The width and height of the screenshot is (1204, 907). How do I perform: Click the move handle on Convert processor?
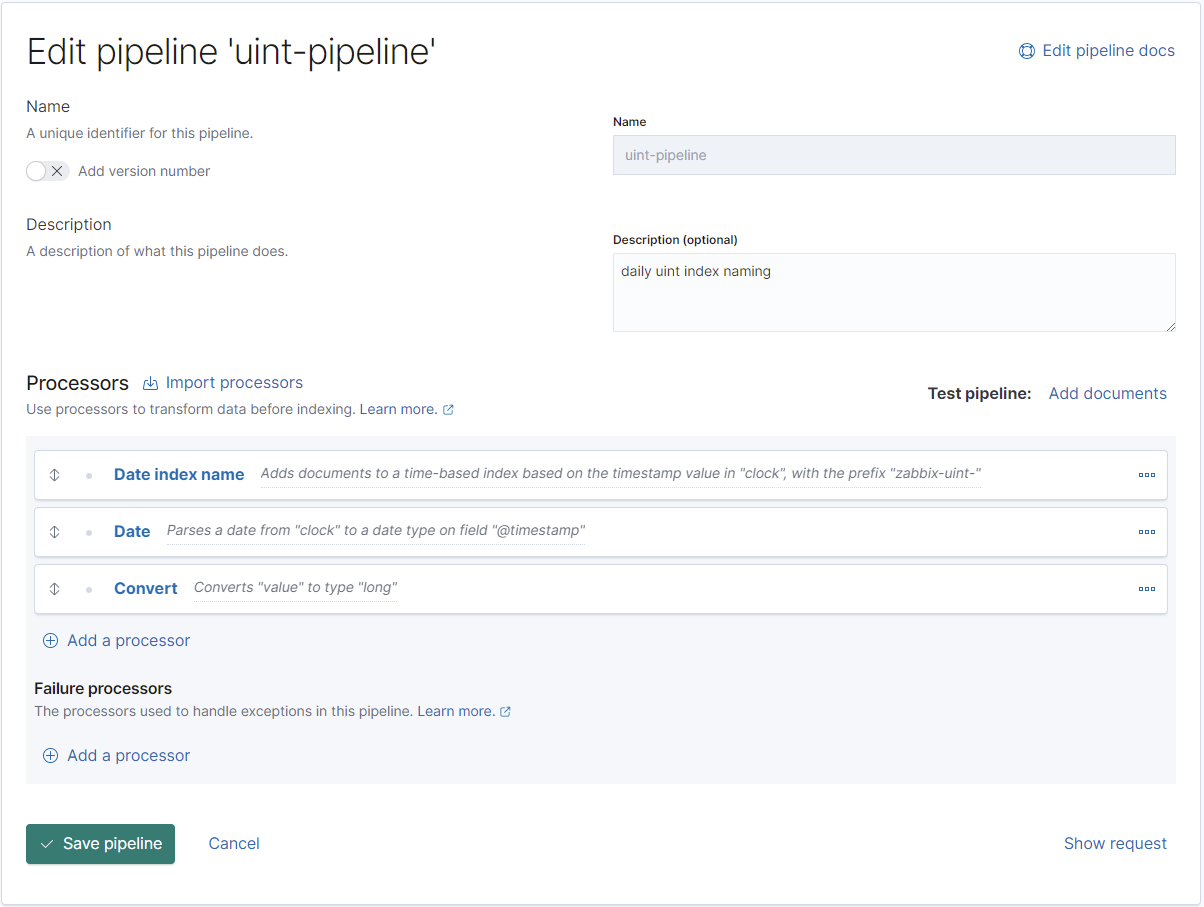point(55,589)
